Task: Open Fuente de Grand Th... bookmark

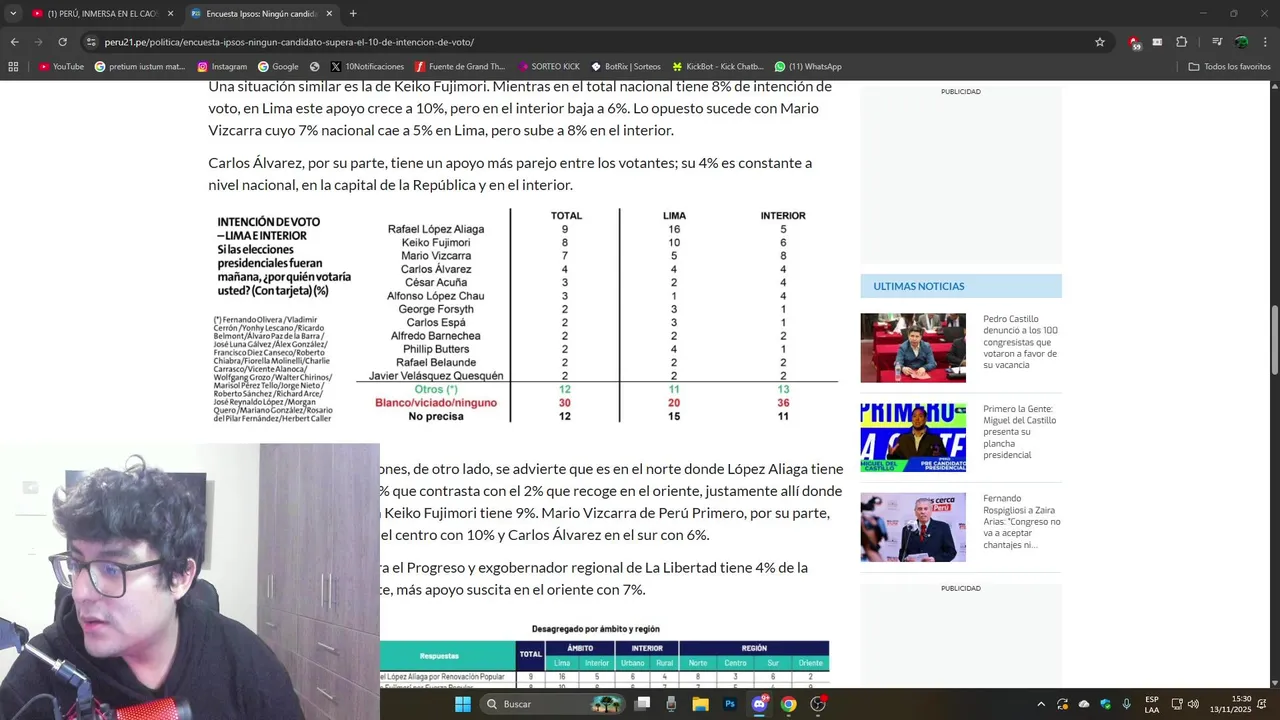Action: (460, 67)
